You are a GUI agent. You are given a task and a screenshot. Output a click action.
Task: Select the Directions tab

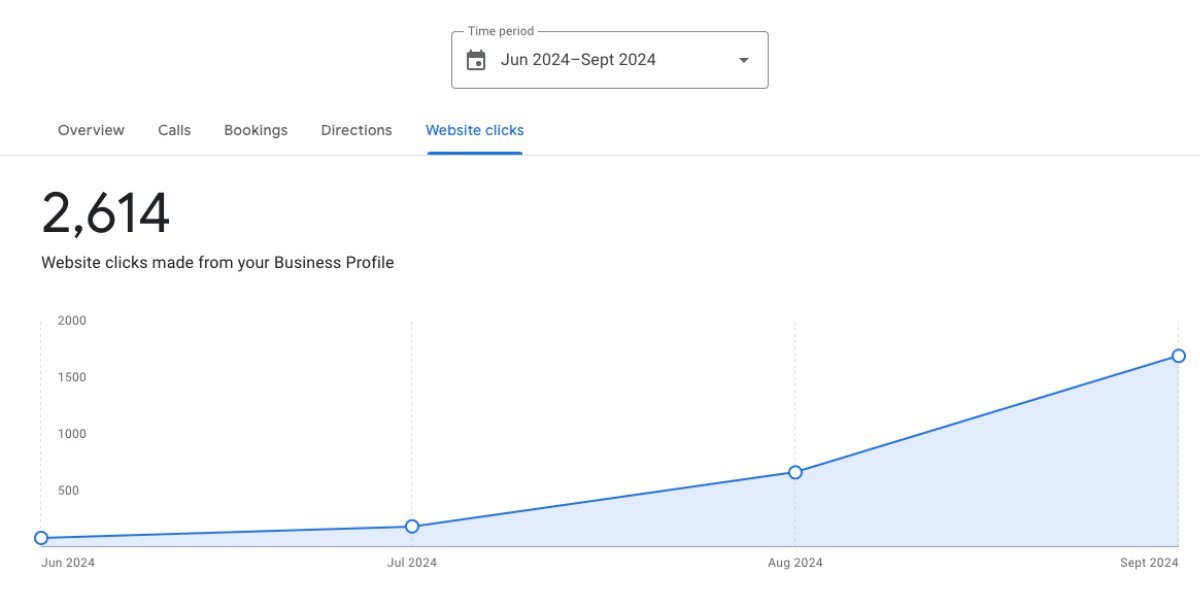pyautogui.click(x=356, y=130)
